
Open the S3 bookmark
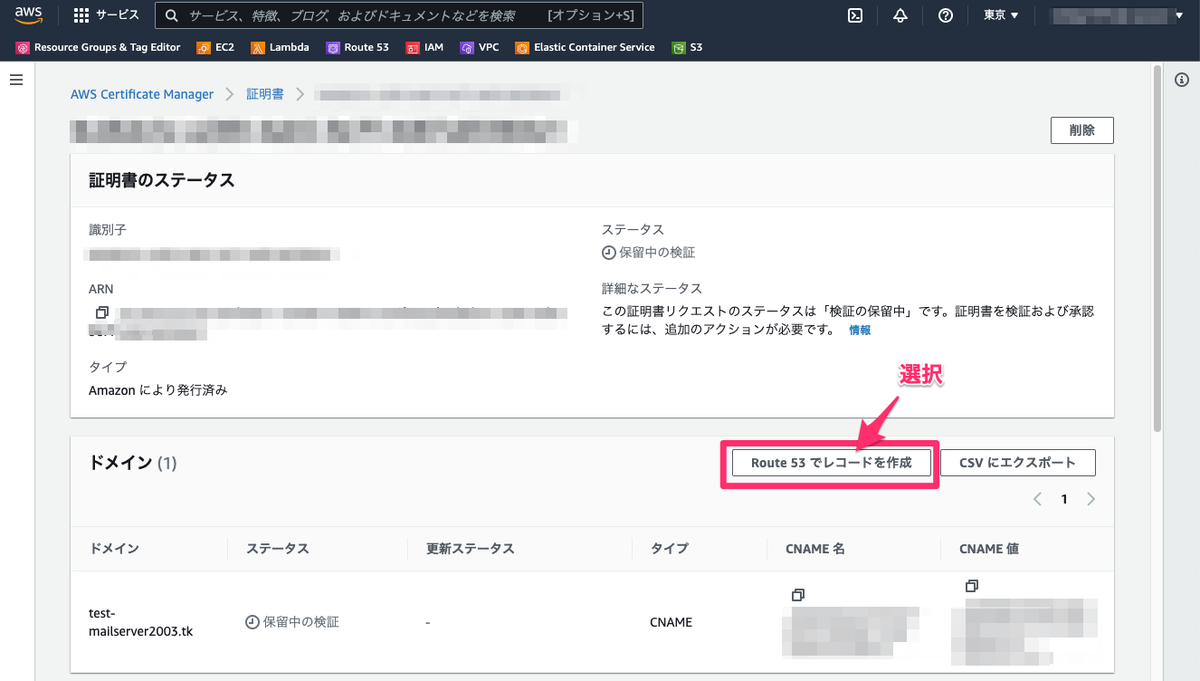point(687,47)
